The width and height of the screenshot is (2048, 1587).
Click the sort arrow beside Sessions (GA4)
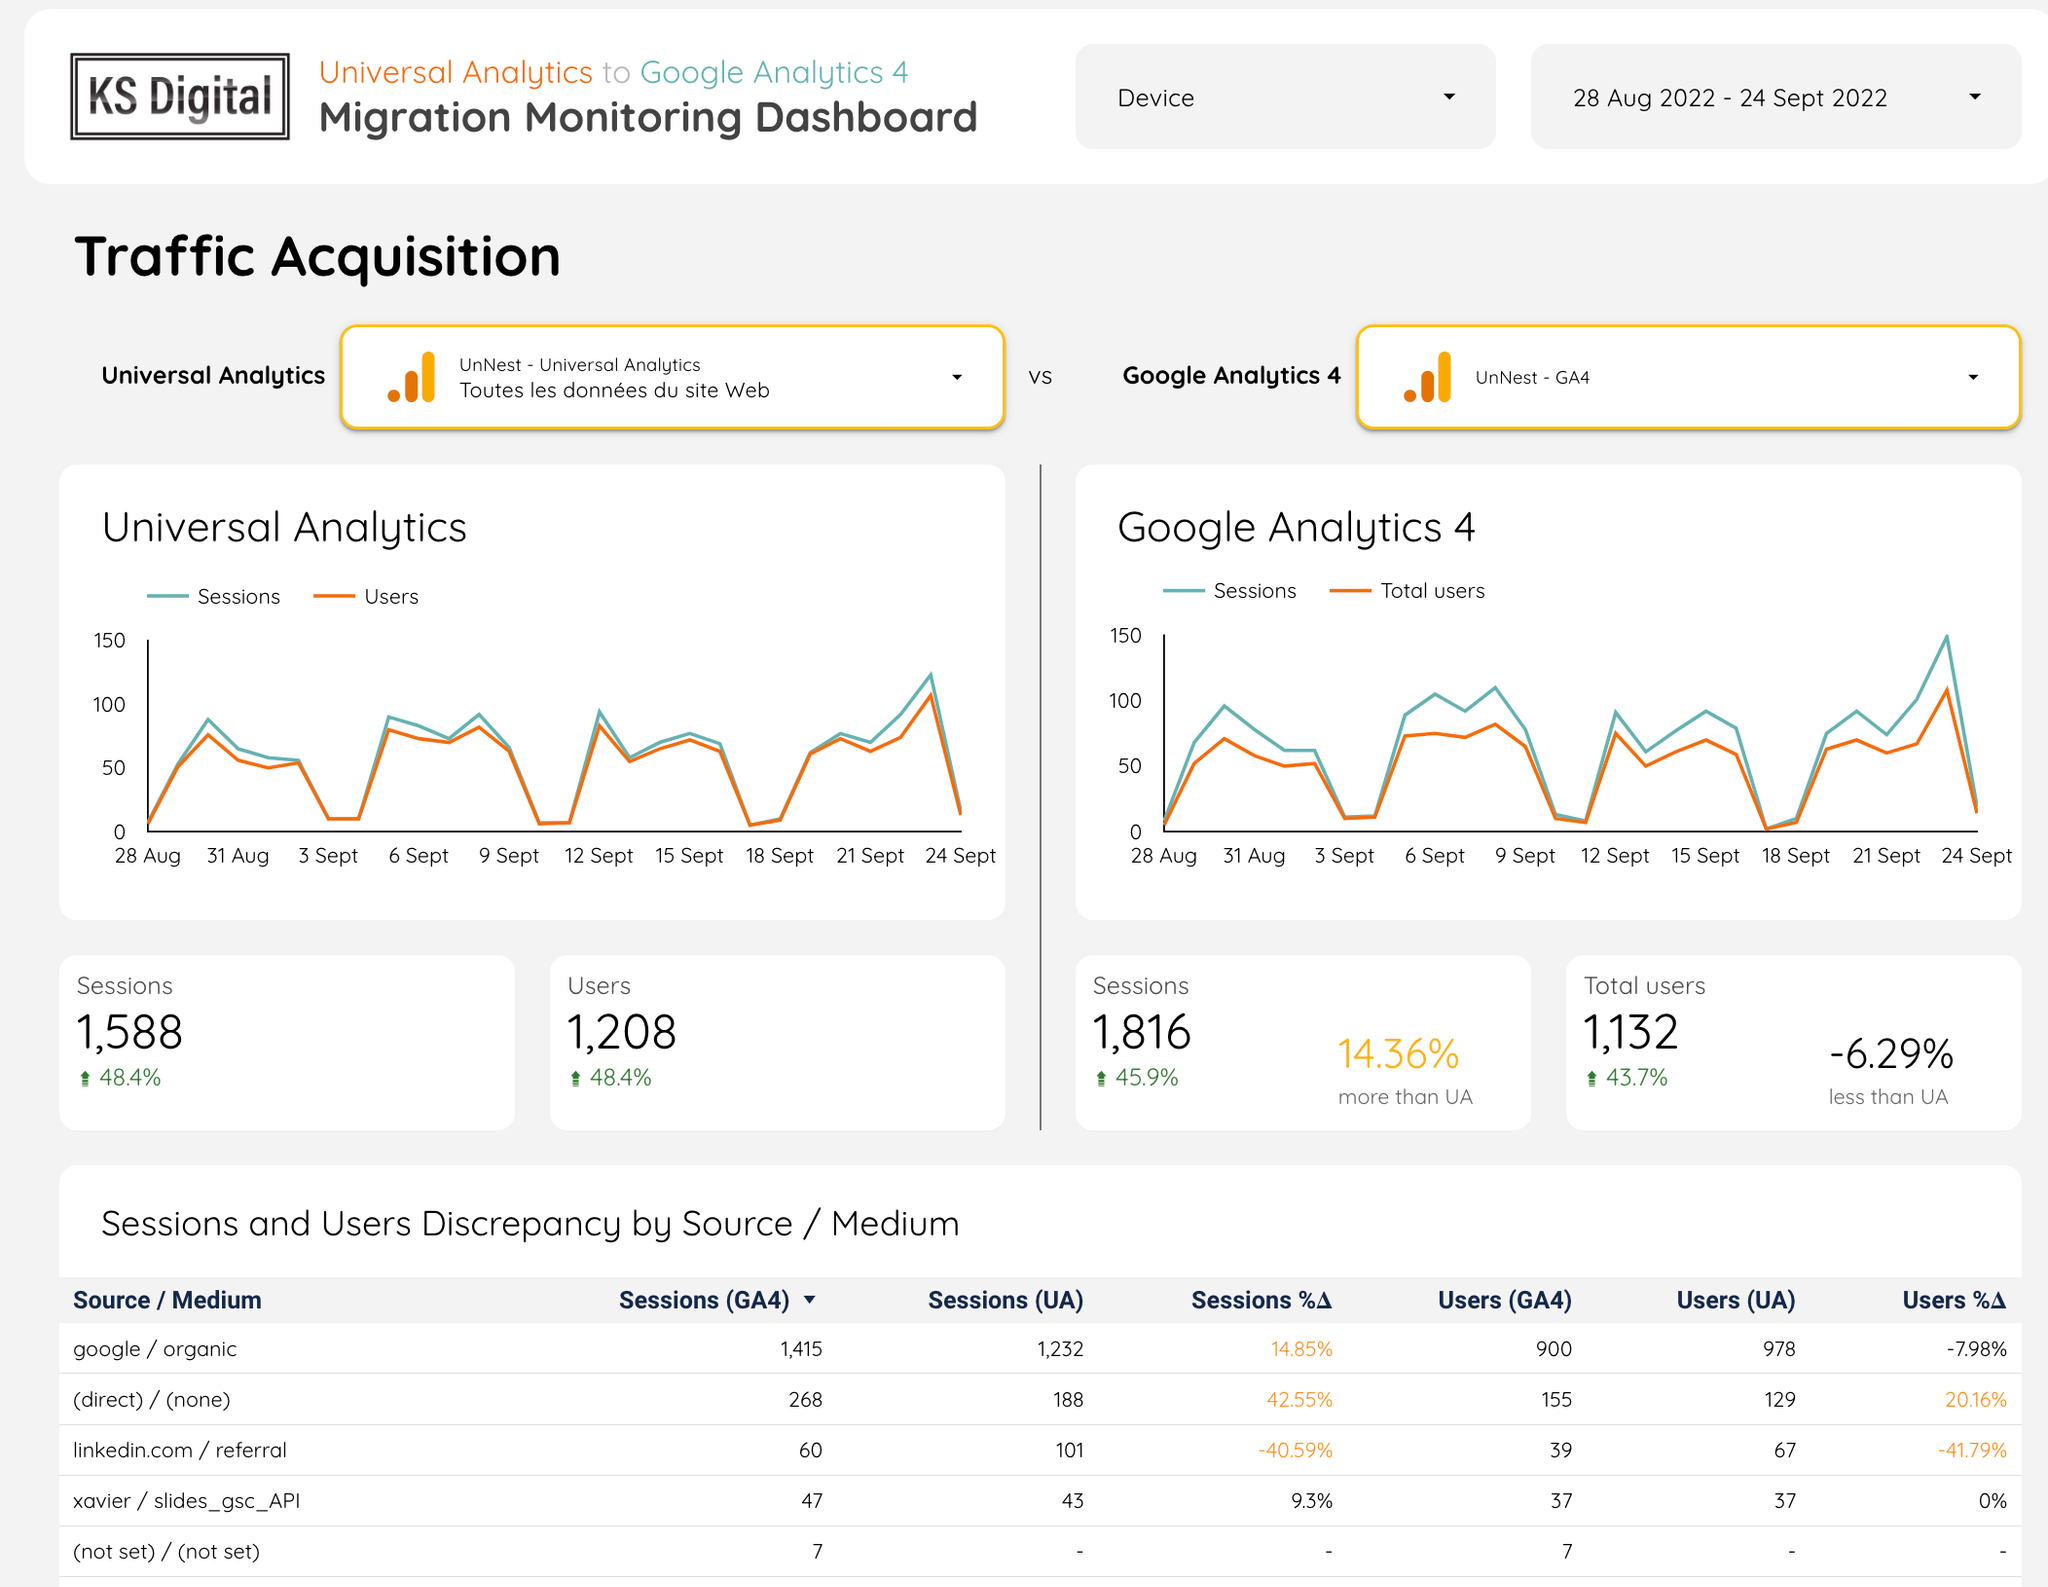pyautogui.click(x=810, y=1300)
